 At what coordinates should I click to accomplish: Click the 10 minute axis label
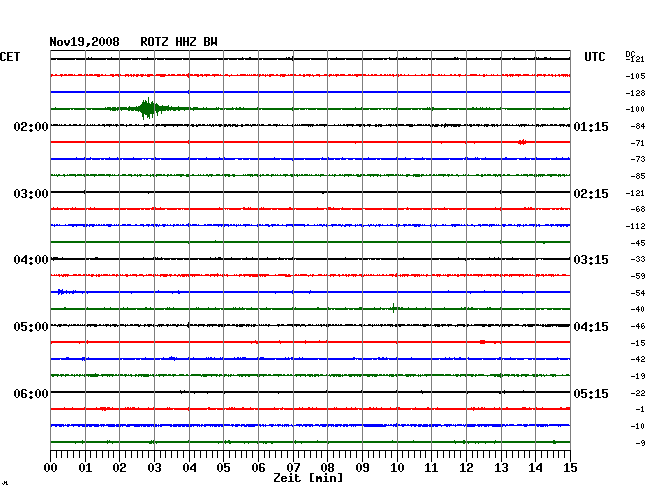pos(397,468)
